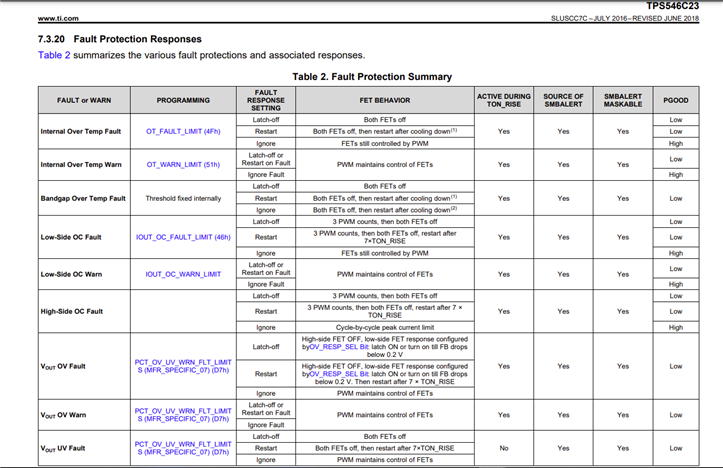Screen dimensions: 723x468
Task: Select Latch-off or Restart on Fault for Internal Over Temp Warn
Action: coord(266,159)
